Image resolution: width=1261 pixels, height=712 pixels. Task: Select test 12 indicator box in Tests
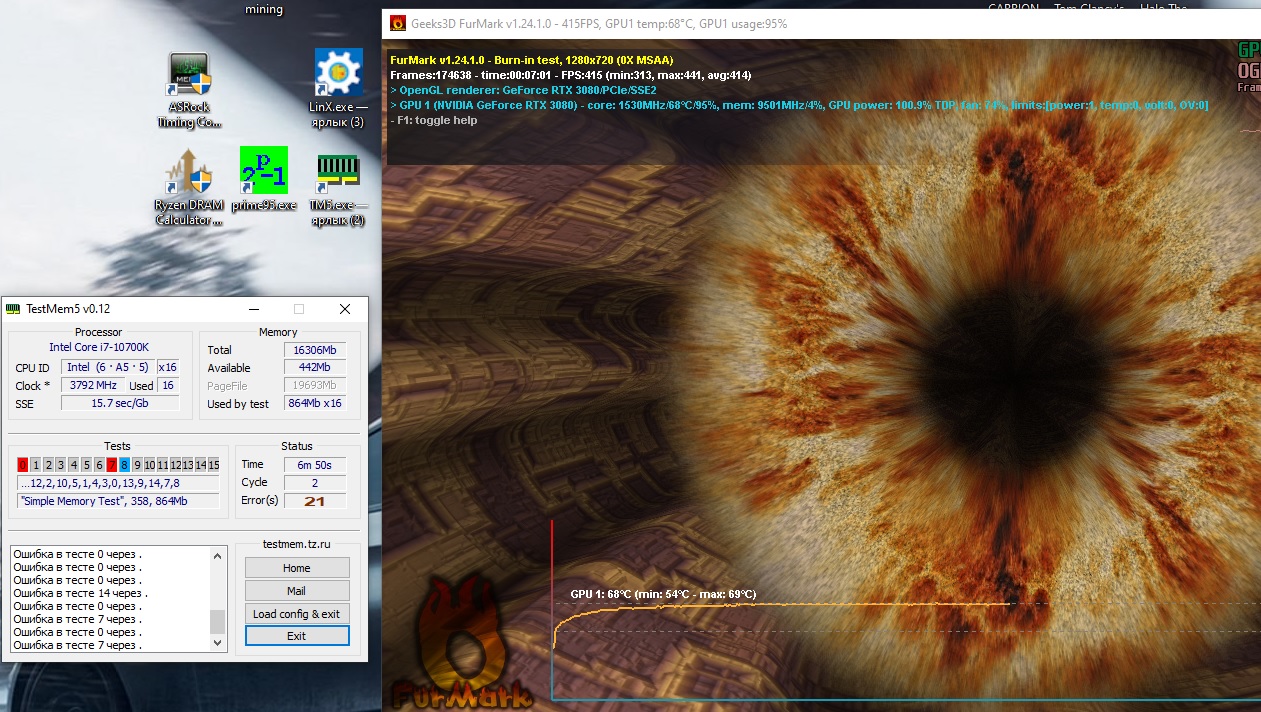point(175,465)
